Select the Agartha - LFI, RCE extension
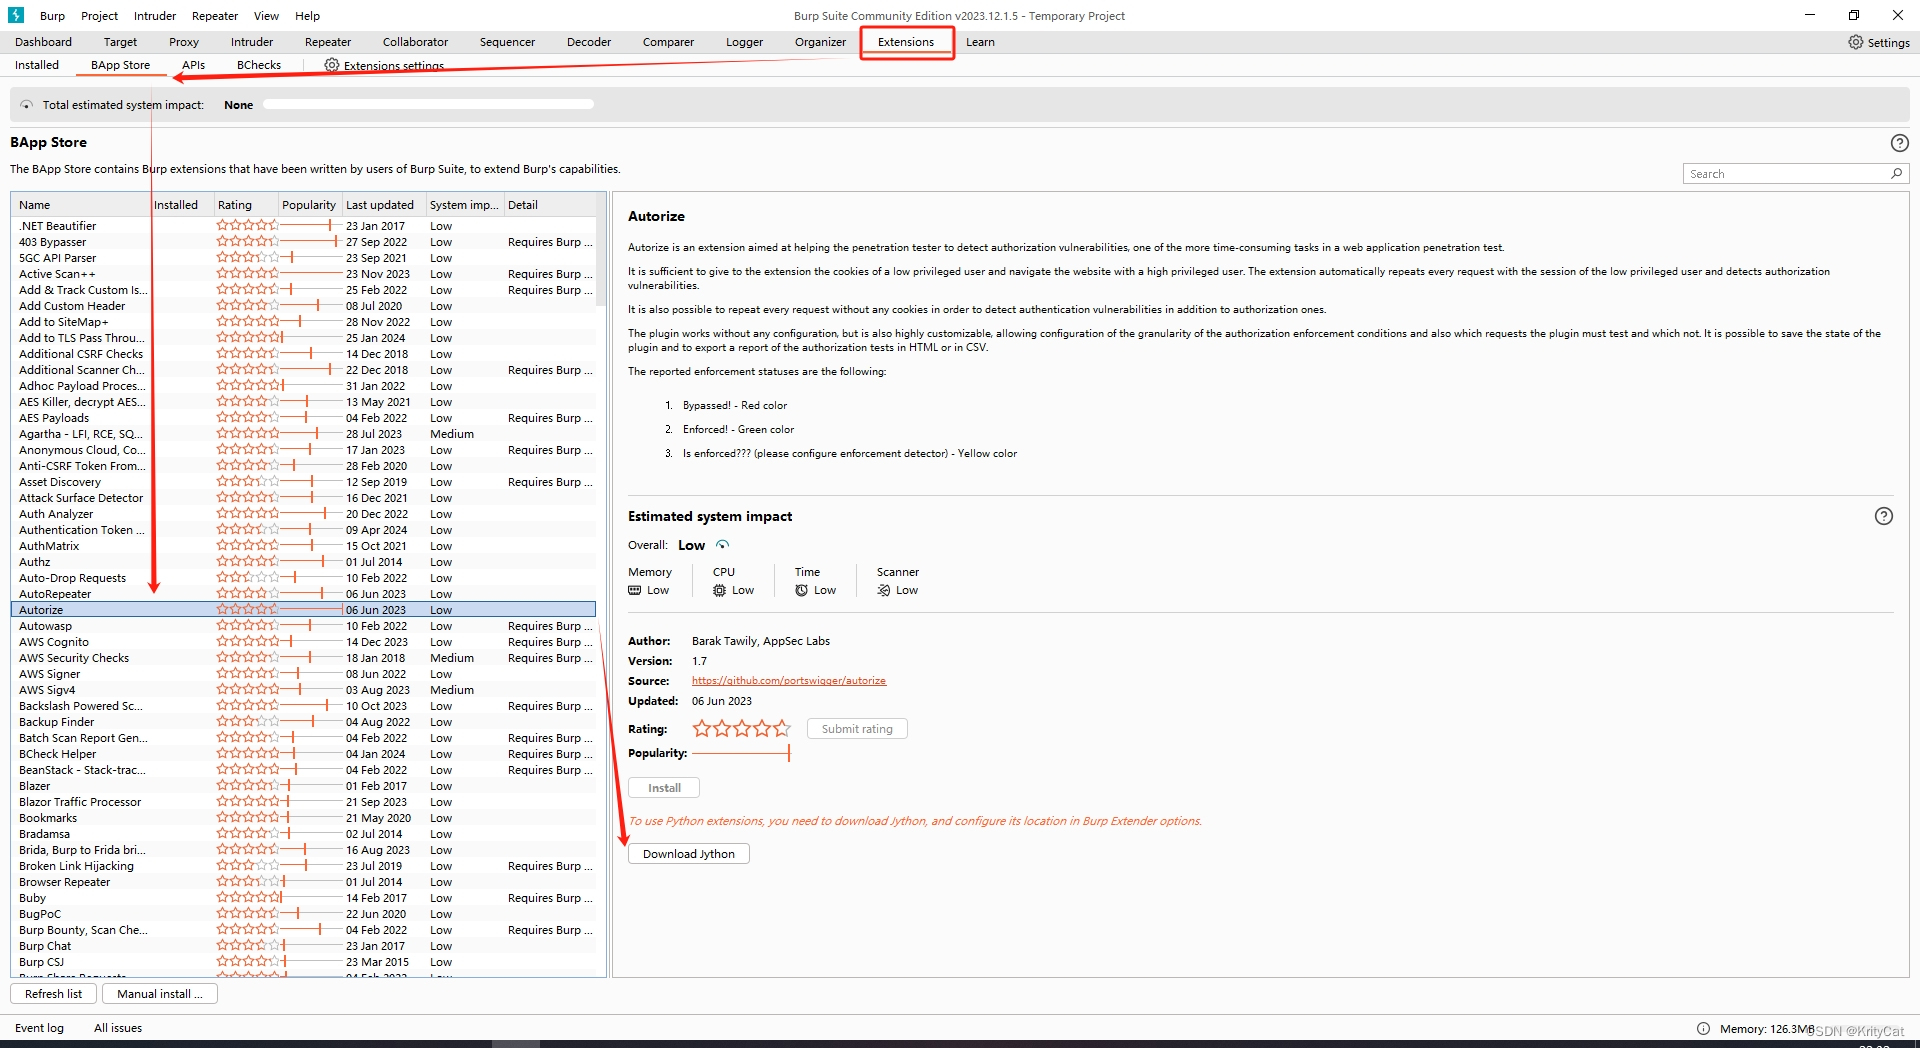Image resolution: width=1920 pixels, height=1048 pixels. point(303,434)
